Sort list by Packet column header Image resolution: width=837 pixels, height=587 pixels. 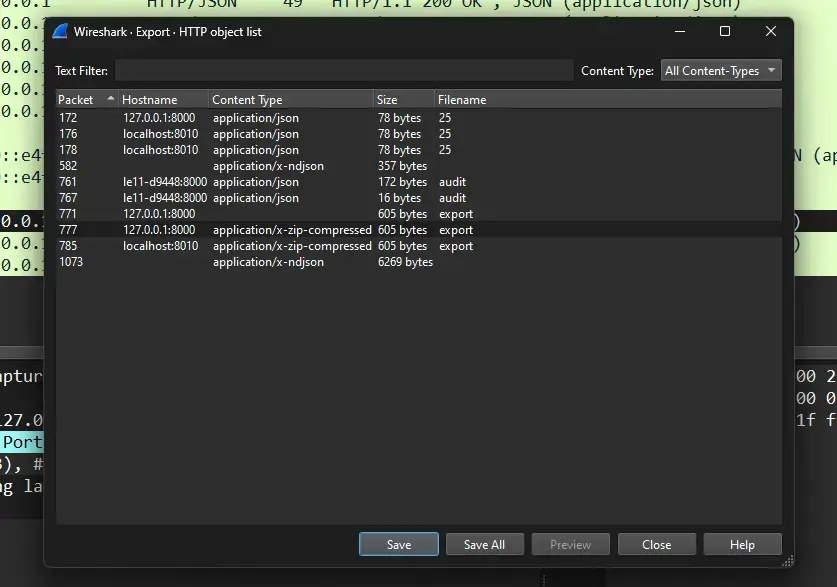[86, 100]
